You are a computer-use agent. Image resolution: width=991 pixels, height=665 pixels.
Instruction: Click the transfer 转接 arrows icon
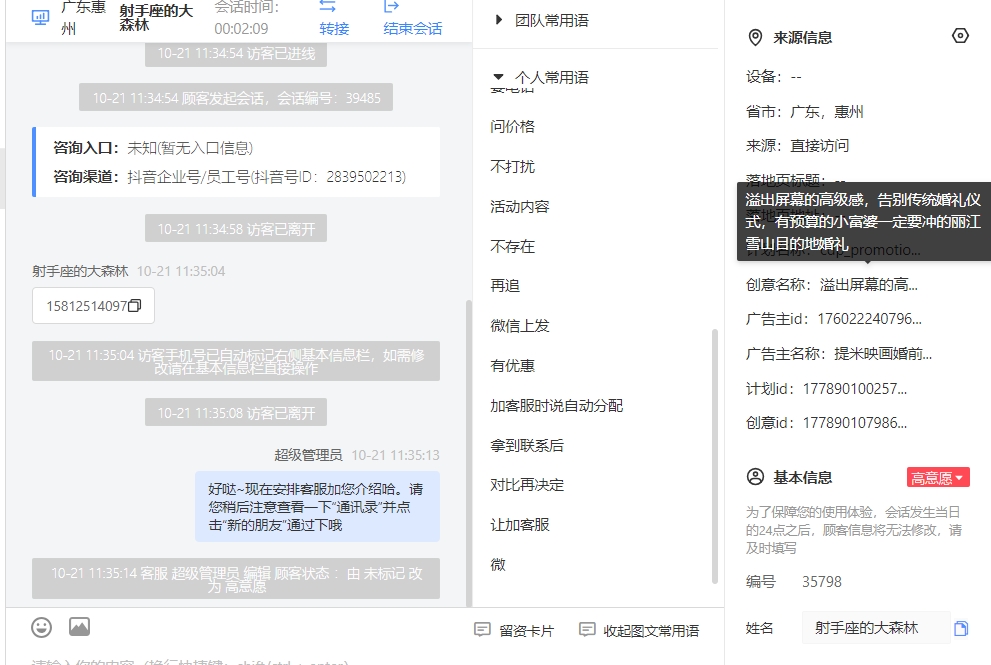pyautogui.click(x=327, y=6)
